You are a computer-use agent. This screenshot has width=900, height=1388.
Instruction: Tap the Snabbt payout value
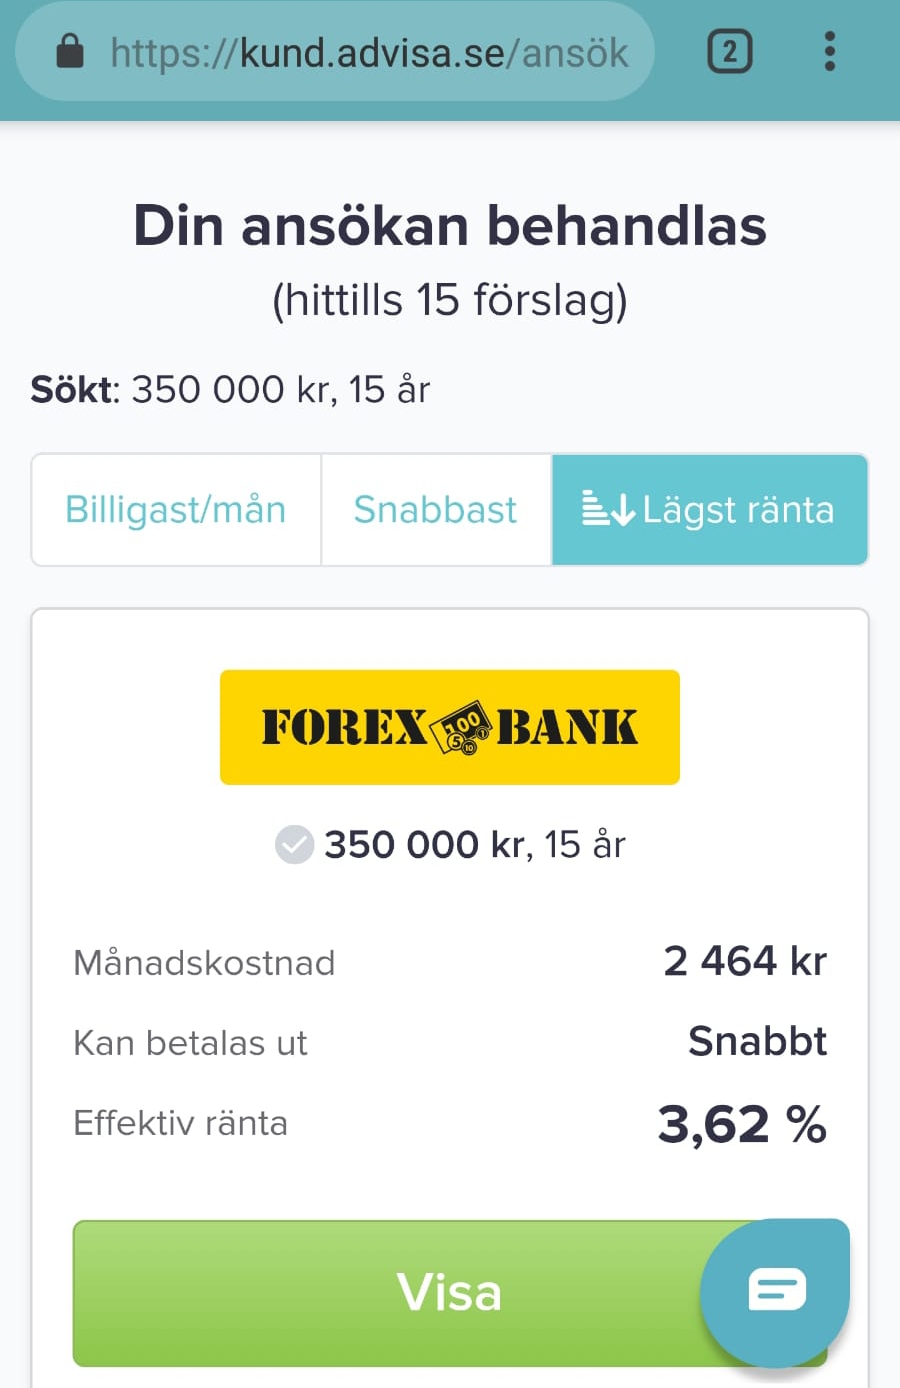click(x=757, y=1042)
